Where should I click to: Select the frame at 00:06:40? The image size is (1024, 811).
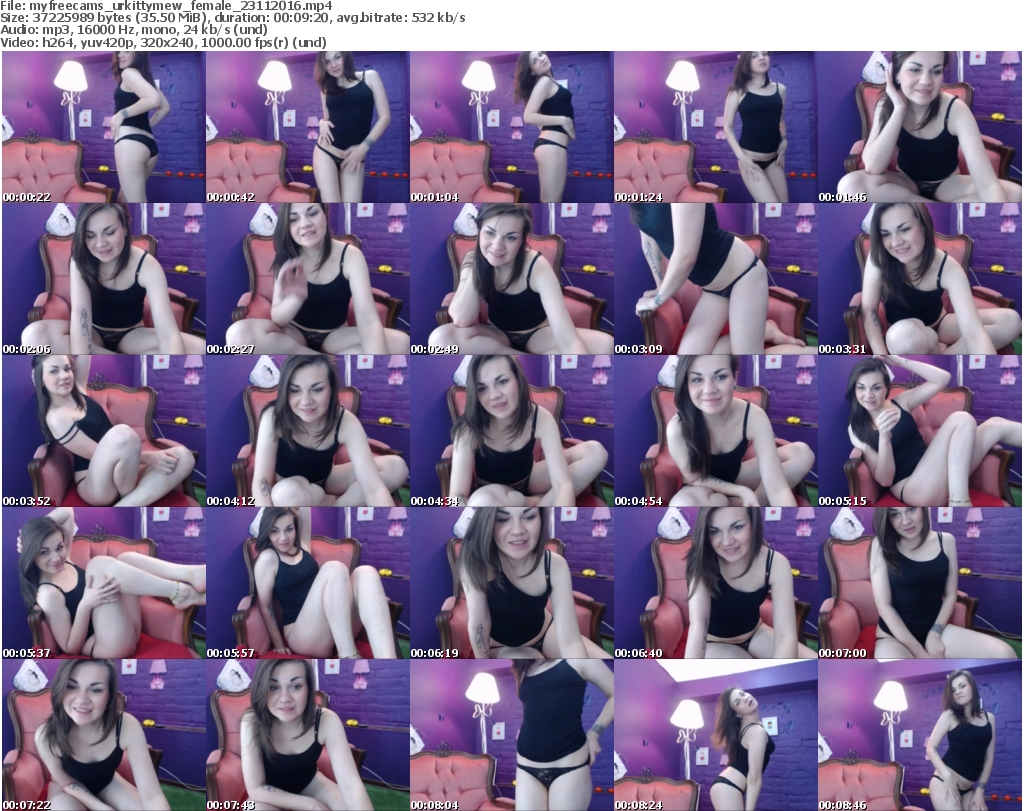pyautogui.click(x=715, y=583)
